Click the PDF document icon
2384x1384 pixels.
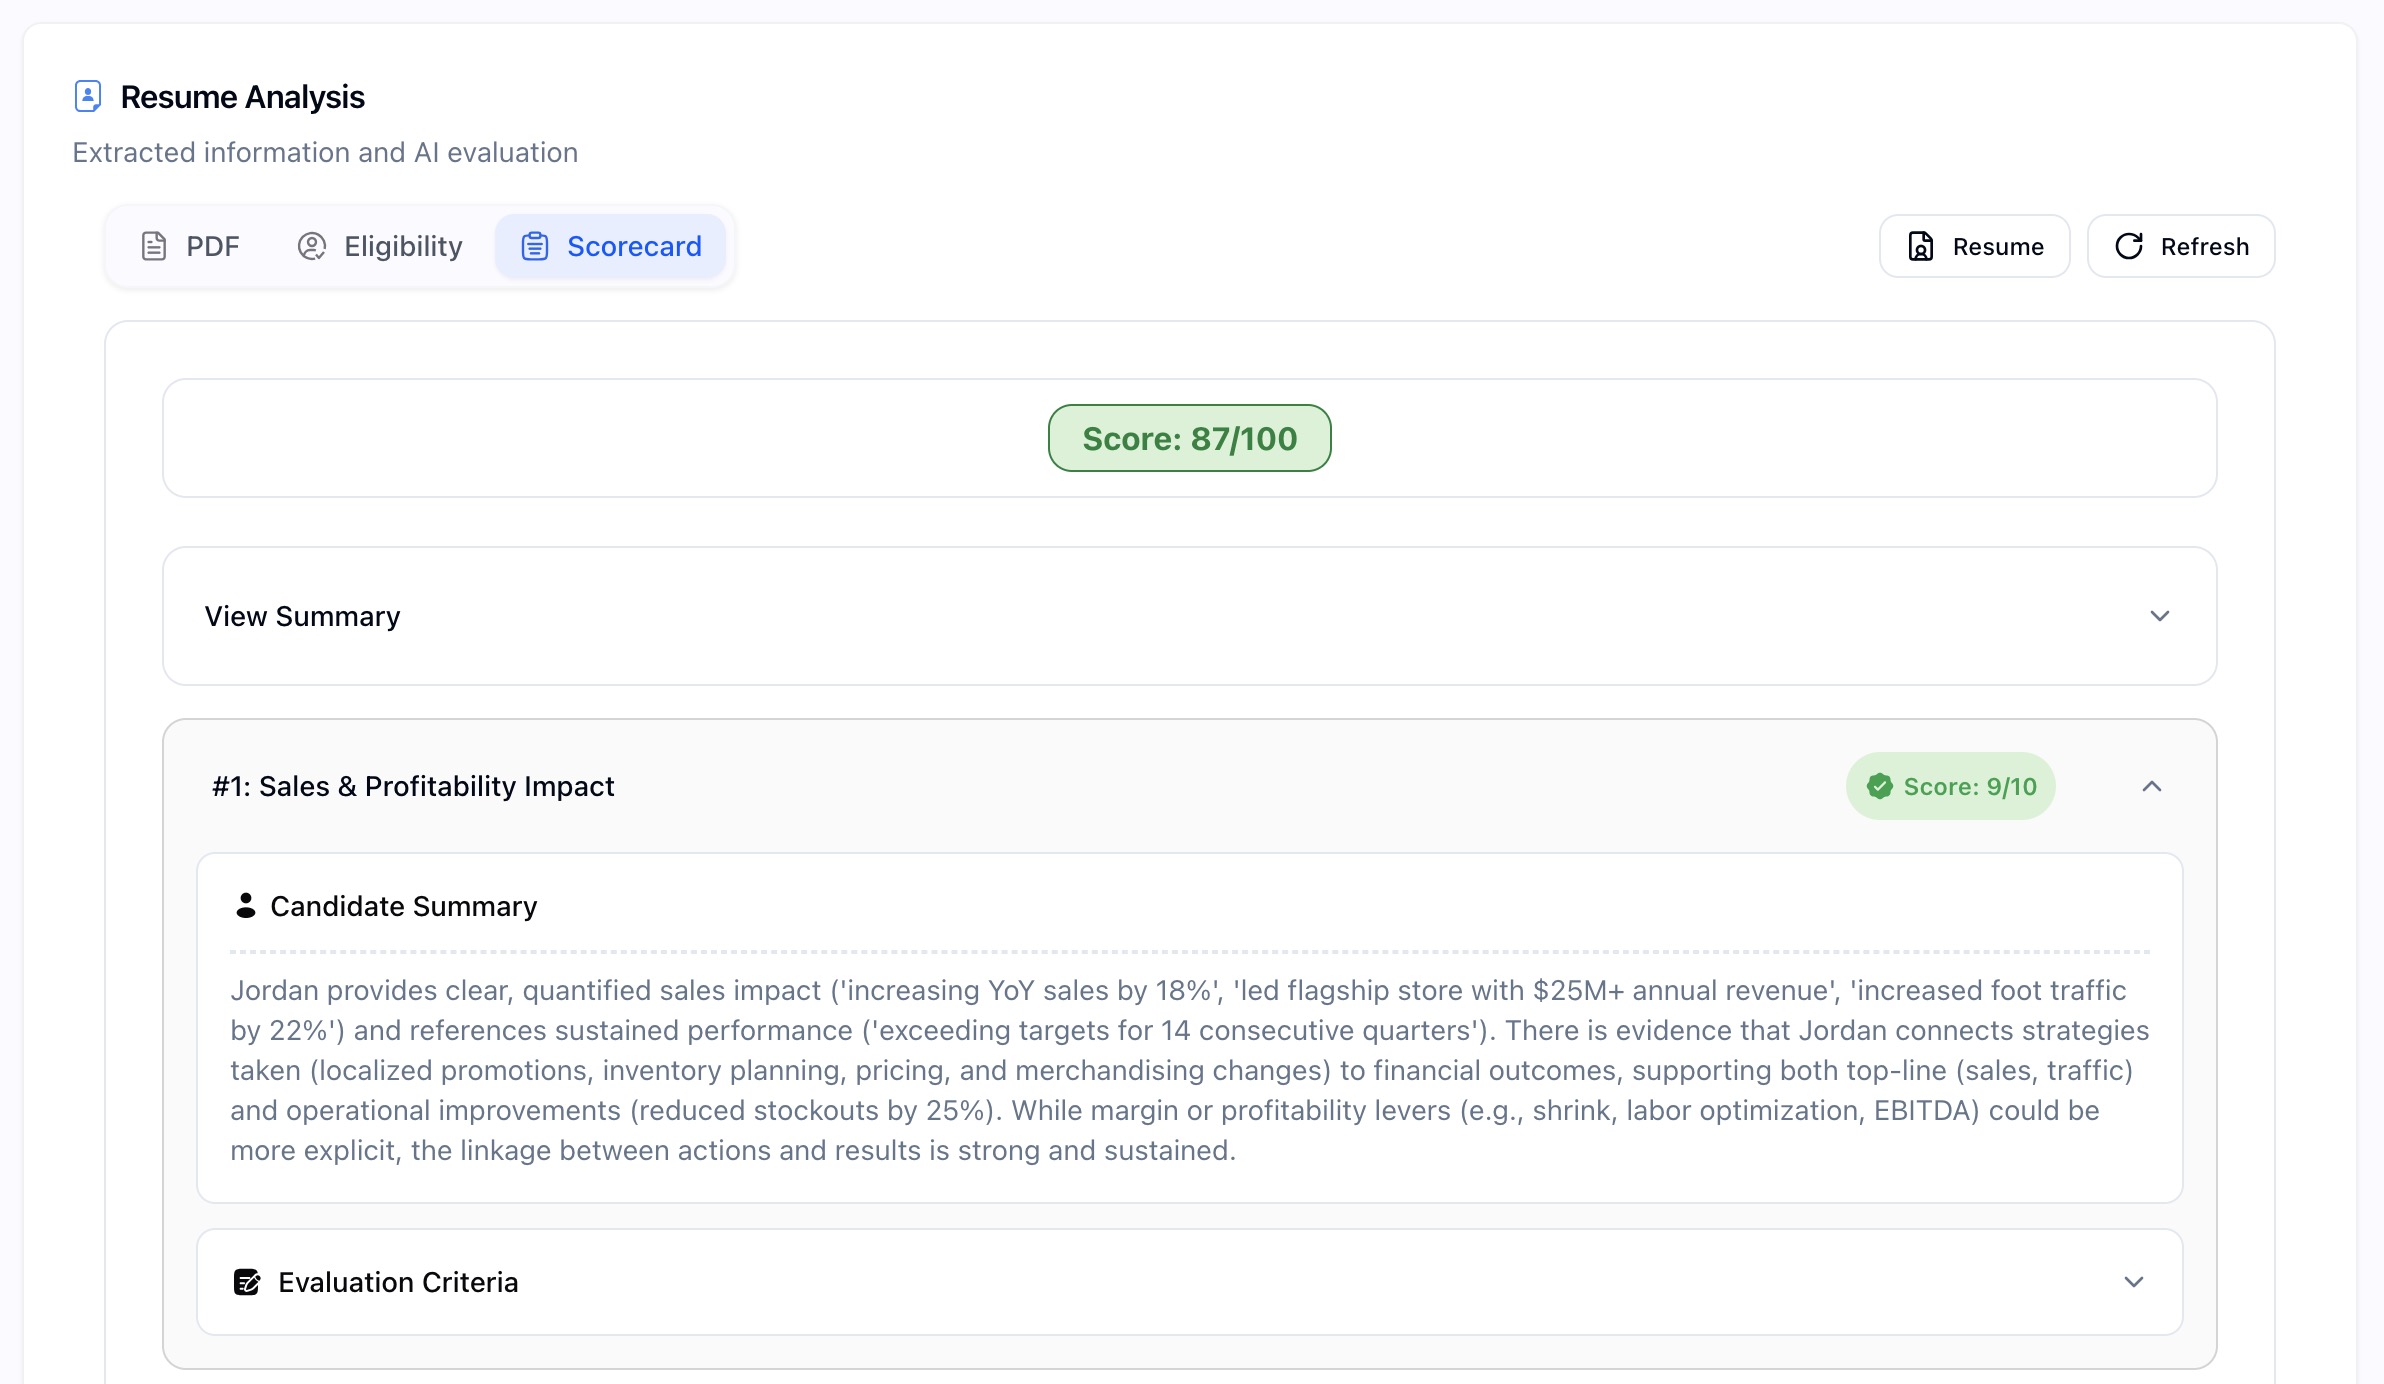tap(154, 246)
